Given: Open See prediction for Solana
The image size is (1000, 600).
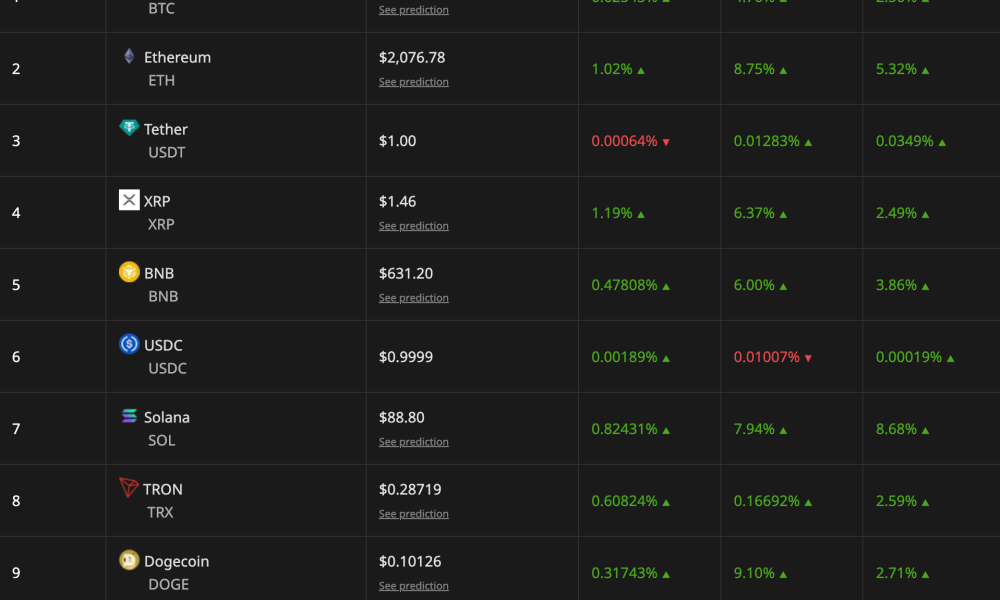Looking at the screenshot, I should pyautogui.click(x=413, y=441).
